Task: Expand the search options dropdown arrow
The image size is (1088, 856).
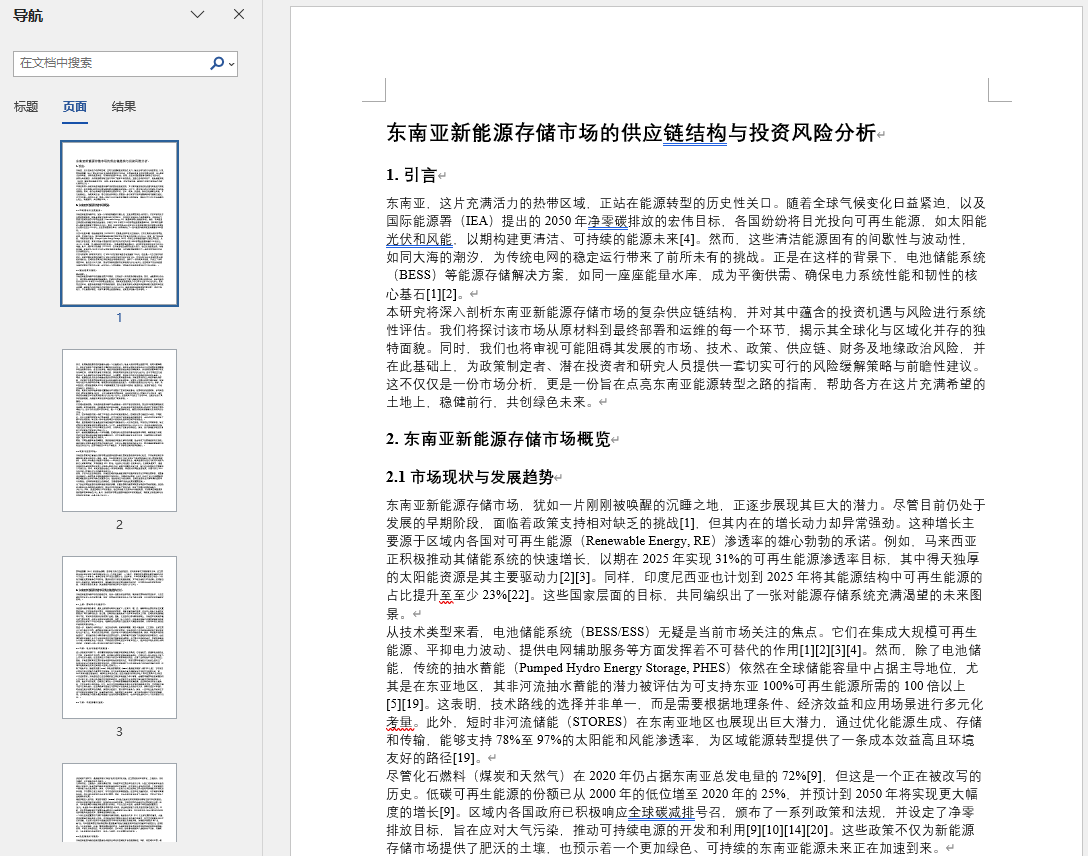Action: pos(232,64)
